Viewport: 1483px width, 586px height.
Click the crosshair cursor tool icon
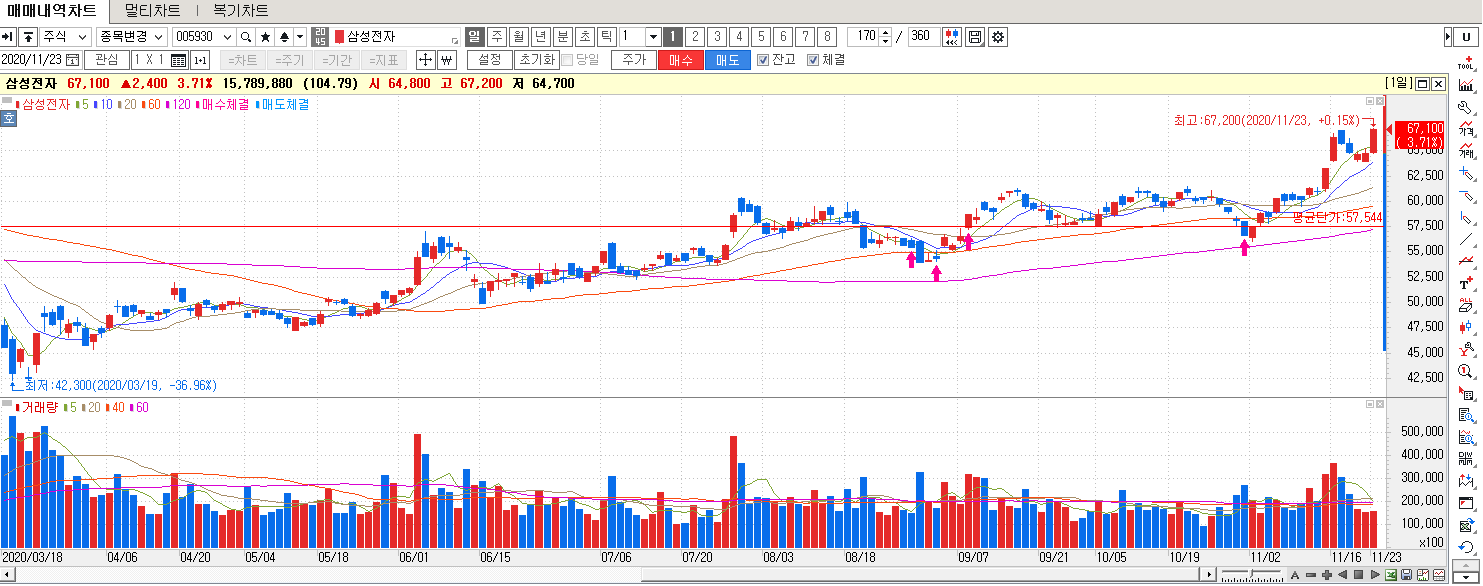(x=424, y=60)
